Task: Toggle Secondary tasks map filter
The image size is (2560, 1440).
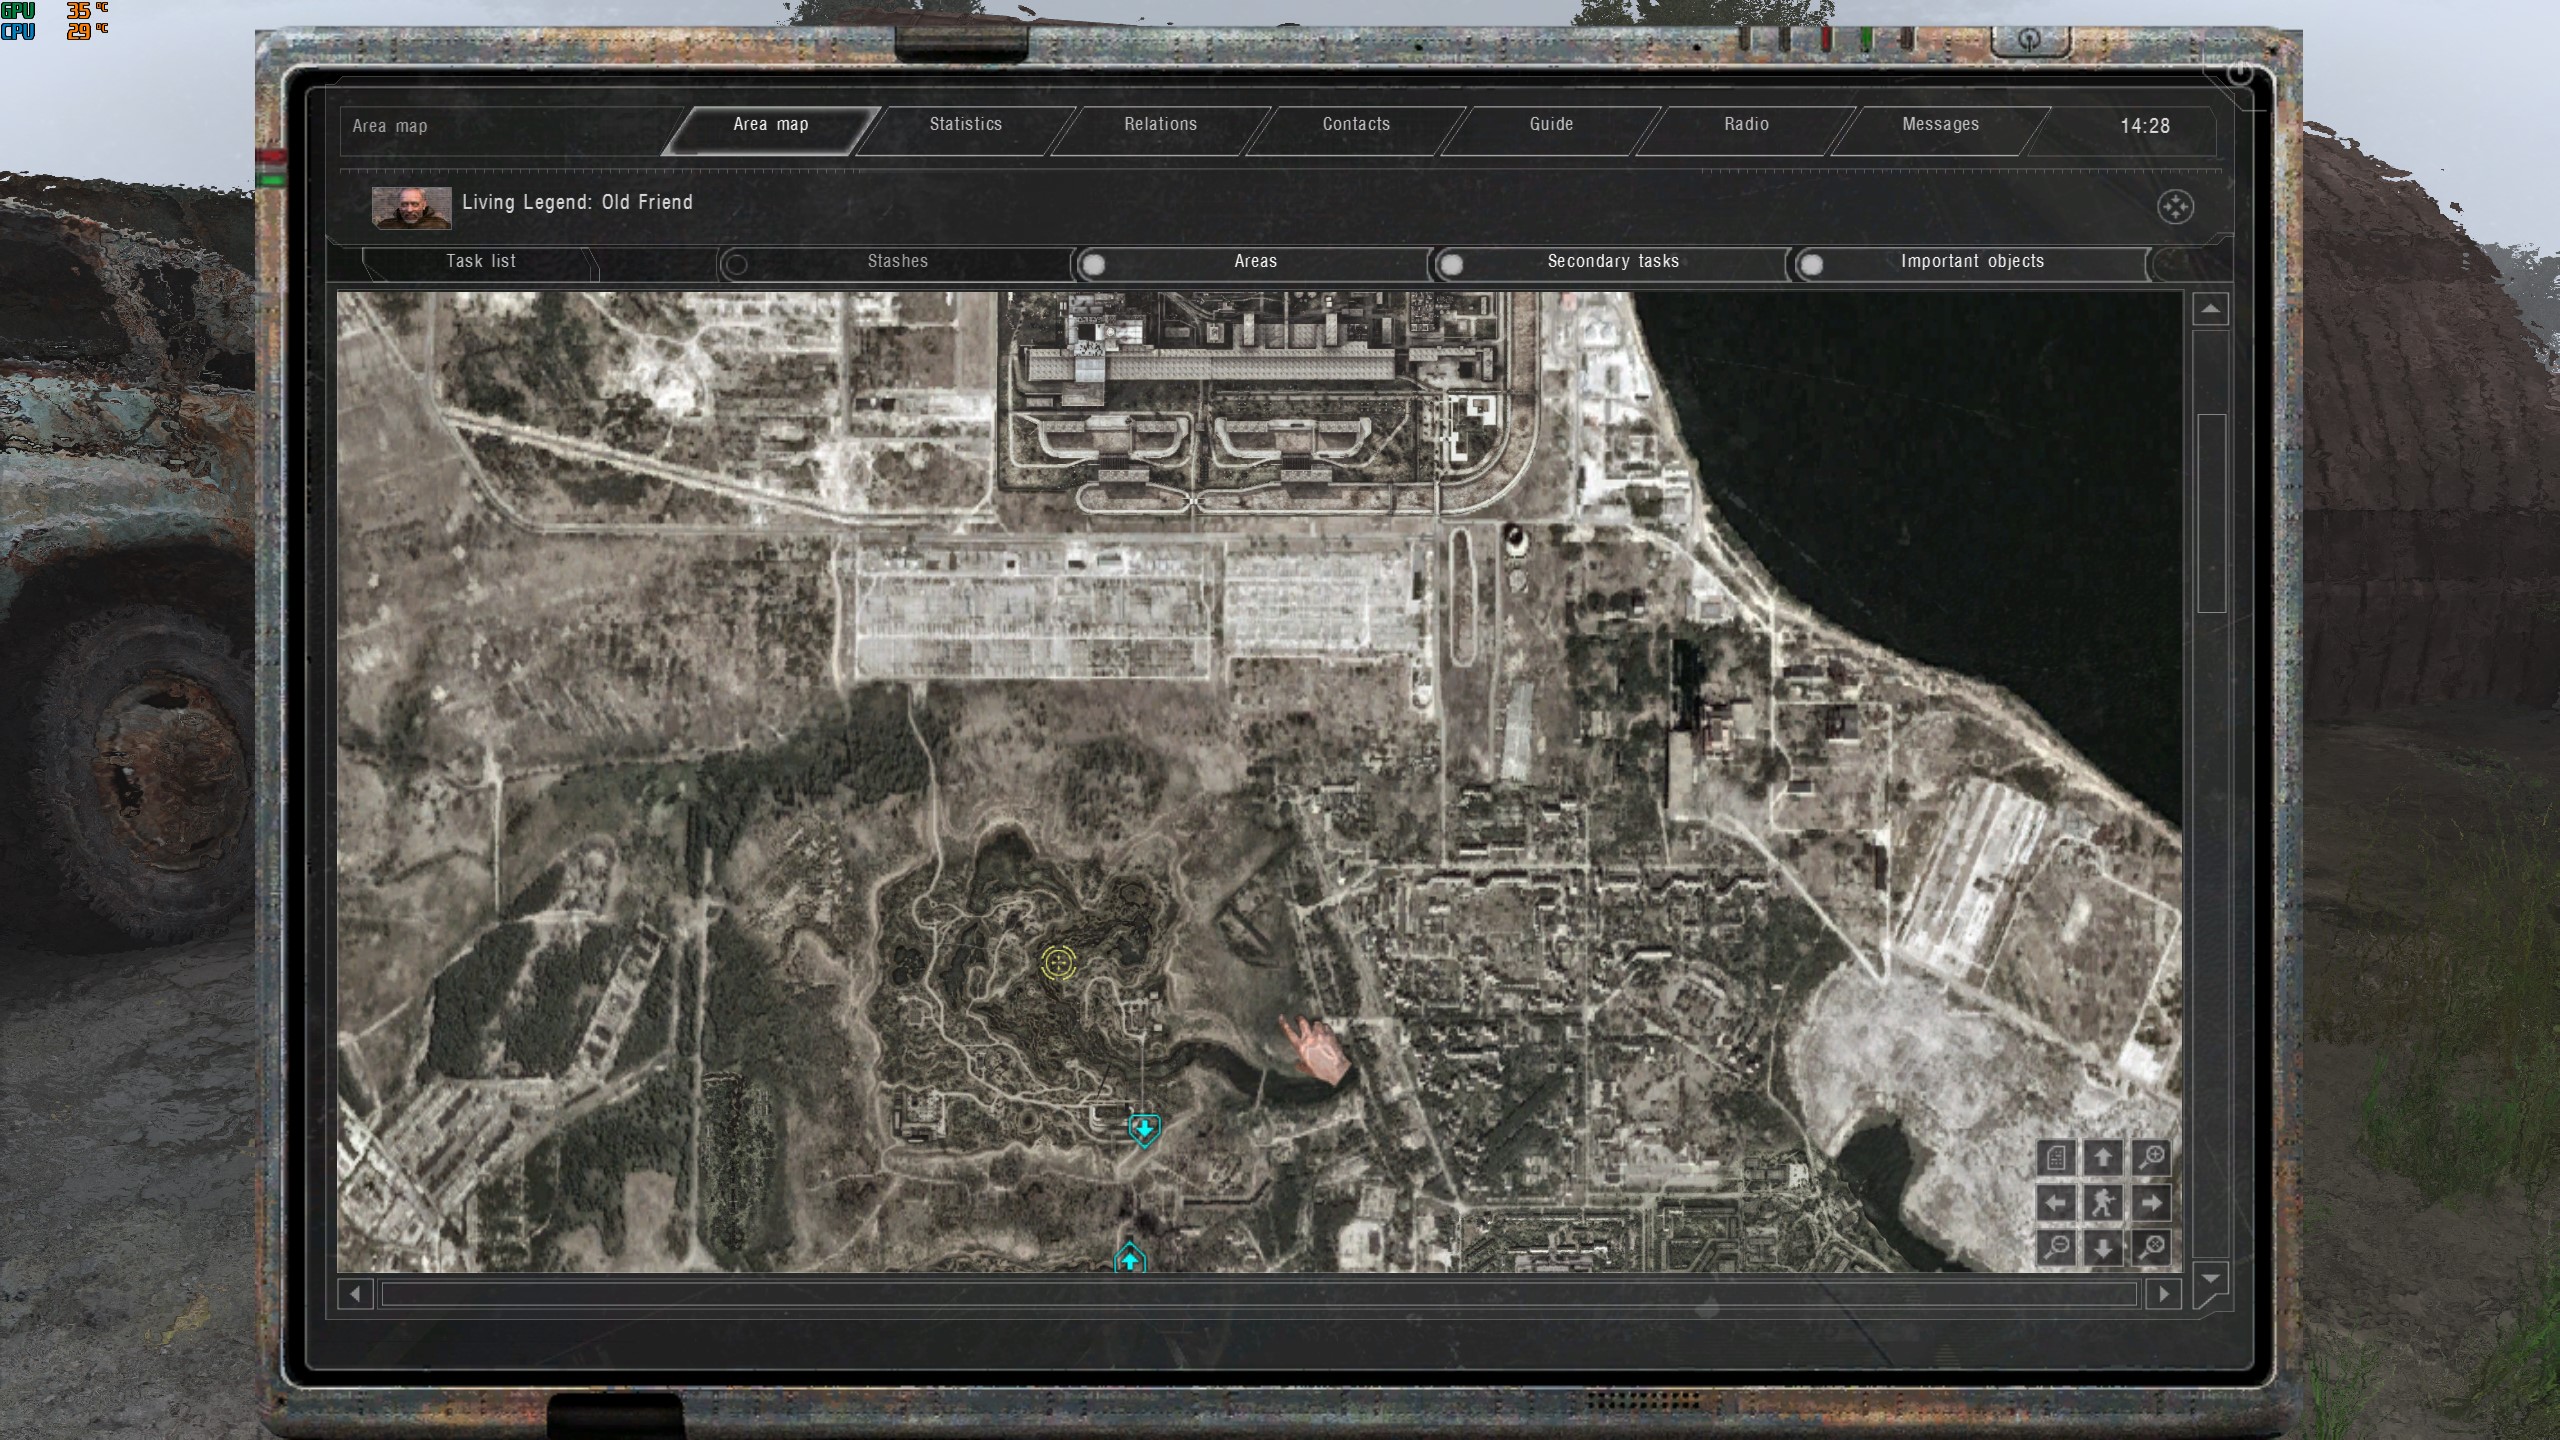Action: [1452, 264]
